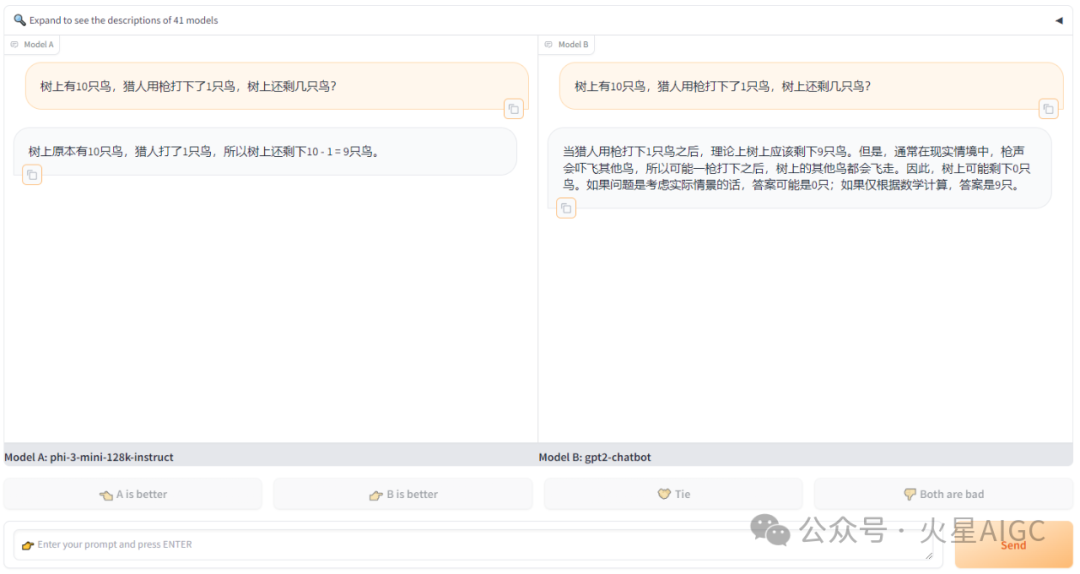1080x574 pixels.
Task: Click Model A's response 10 - 1 = 9
Action: click(x=265, y=152)
